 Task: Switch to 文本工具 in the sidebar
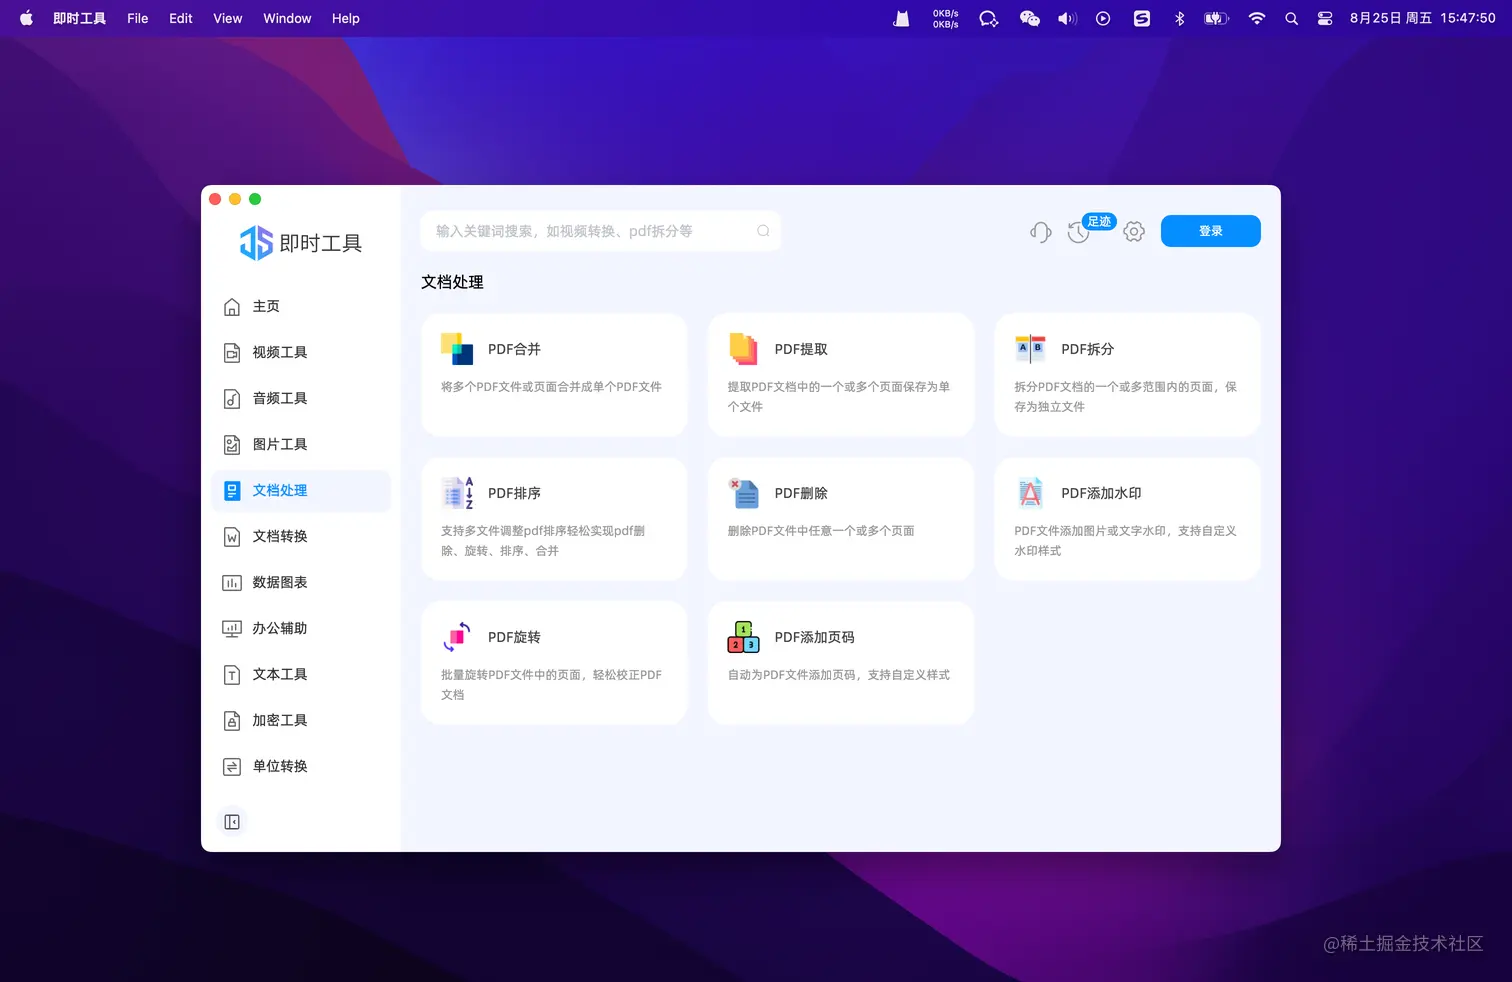(x=301, y=674)
